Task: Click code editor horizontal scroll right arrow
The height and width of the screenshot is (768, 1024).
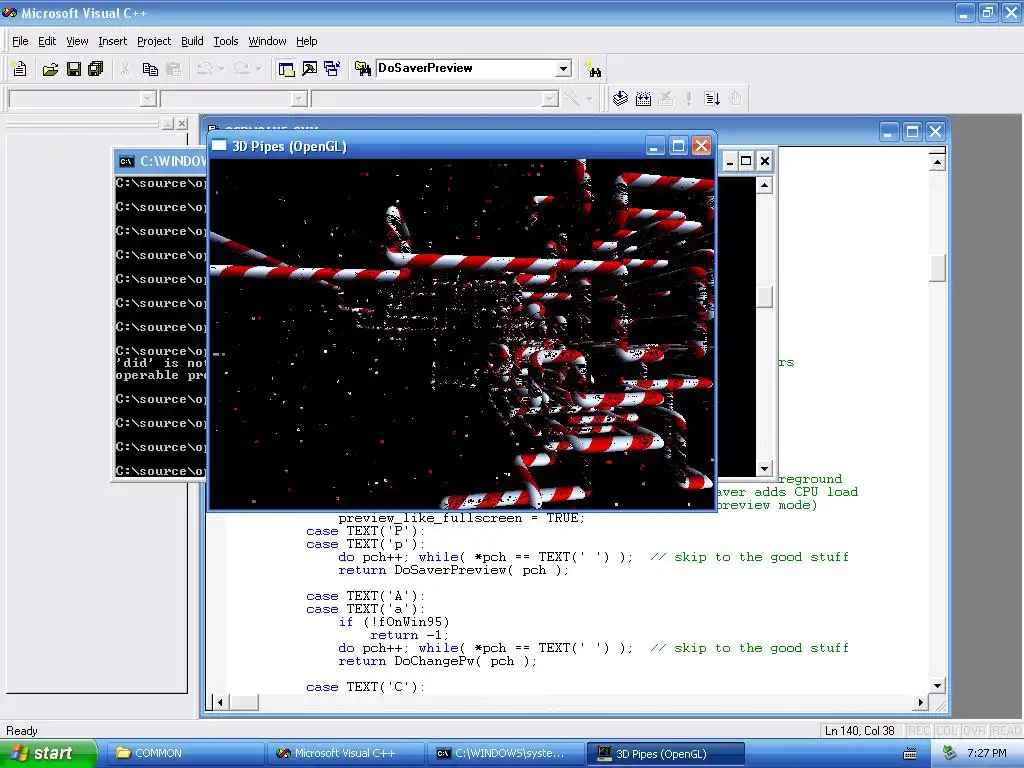Action: (x=920, y=703)
